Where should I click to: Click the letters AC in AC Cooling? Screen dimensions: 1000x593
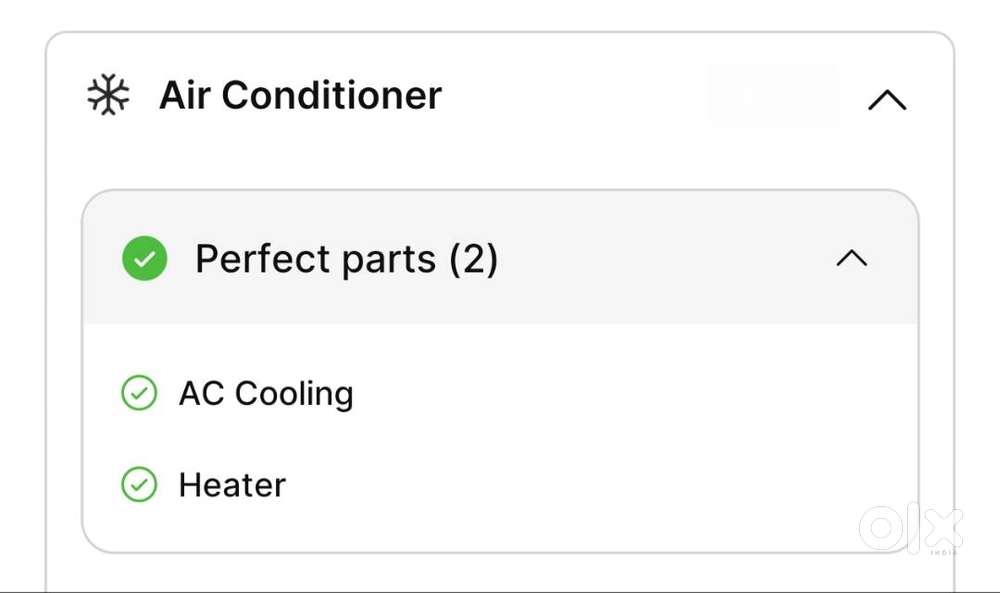tap(201, 394)
